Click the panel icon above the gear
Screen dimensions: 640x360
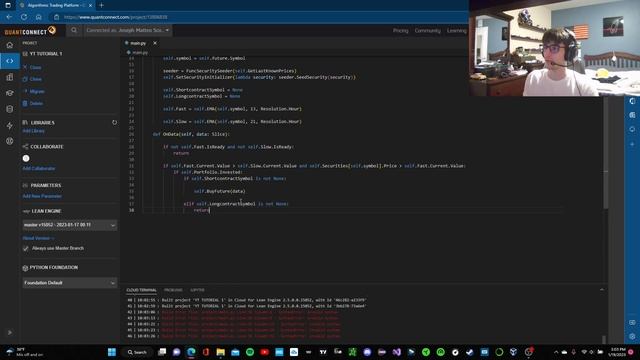pyautogui.click(x=632, y=322)
